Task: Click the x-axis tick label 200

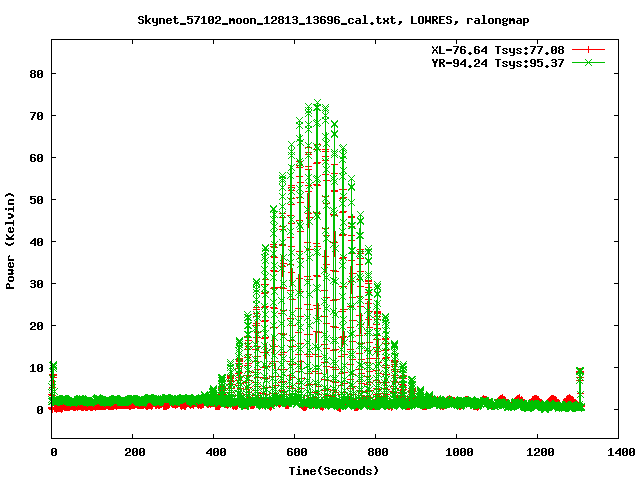Action: pyautogui.click(x=134, y=452)
